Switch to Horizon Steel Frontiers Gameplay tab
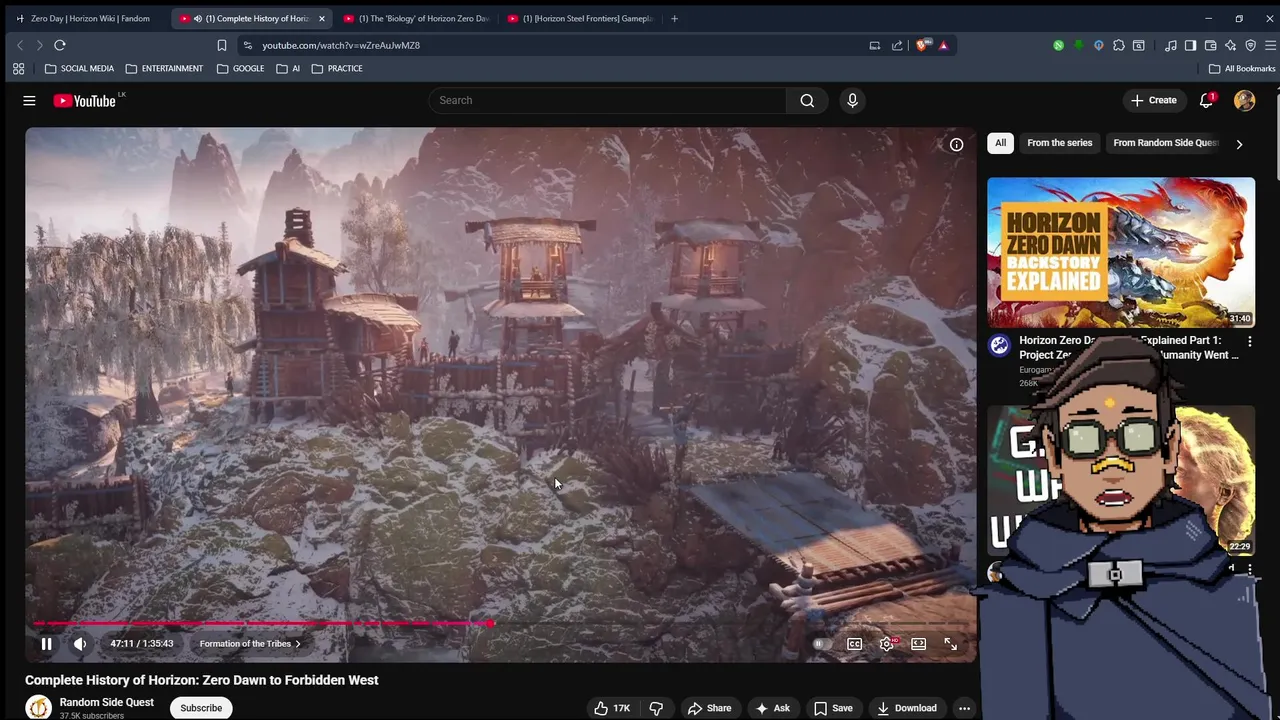The image size is (1280, 720). tap(580, 18)
